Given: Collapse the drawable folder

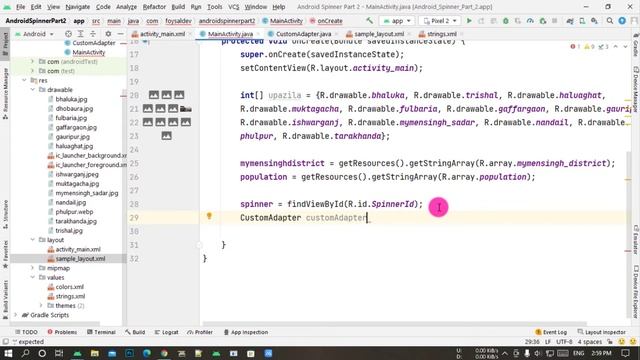Looking at the screenshot, I should (33, 90).
